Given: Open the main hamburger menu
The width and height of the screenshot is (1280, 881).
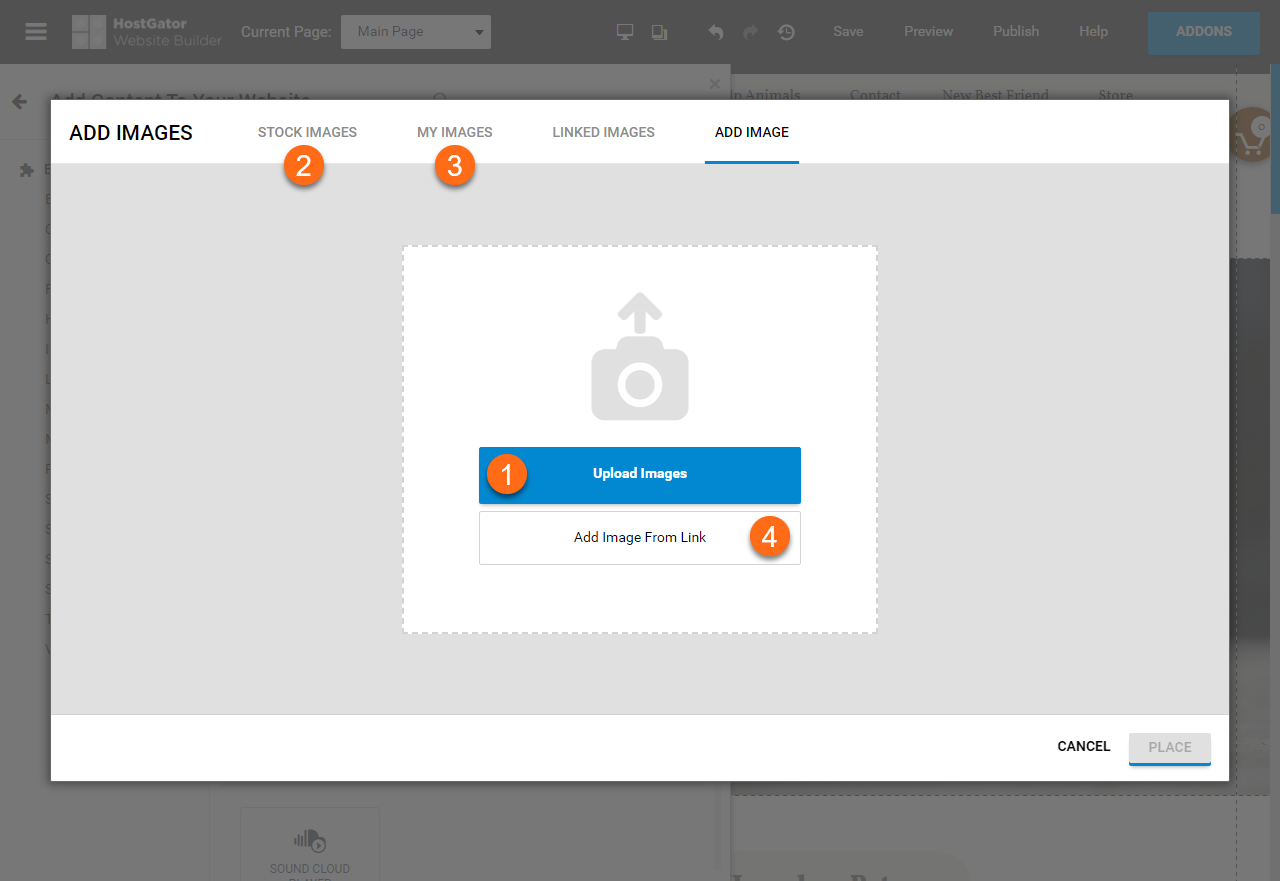Looking at the screenshot, I should tap(36, 31).
